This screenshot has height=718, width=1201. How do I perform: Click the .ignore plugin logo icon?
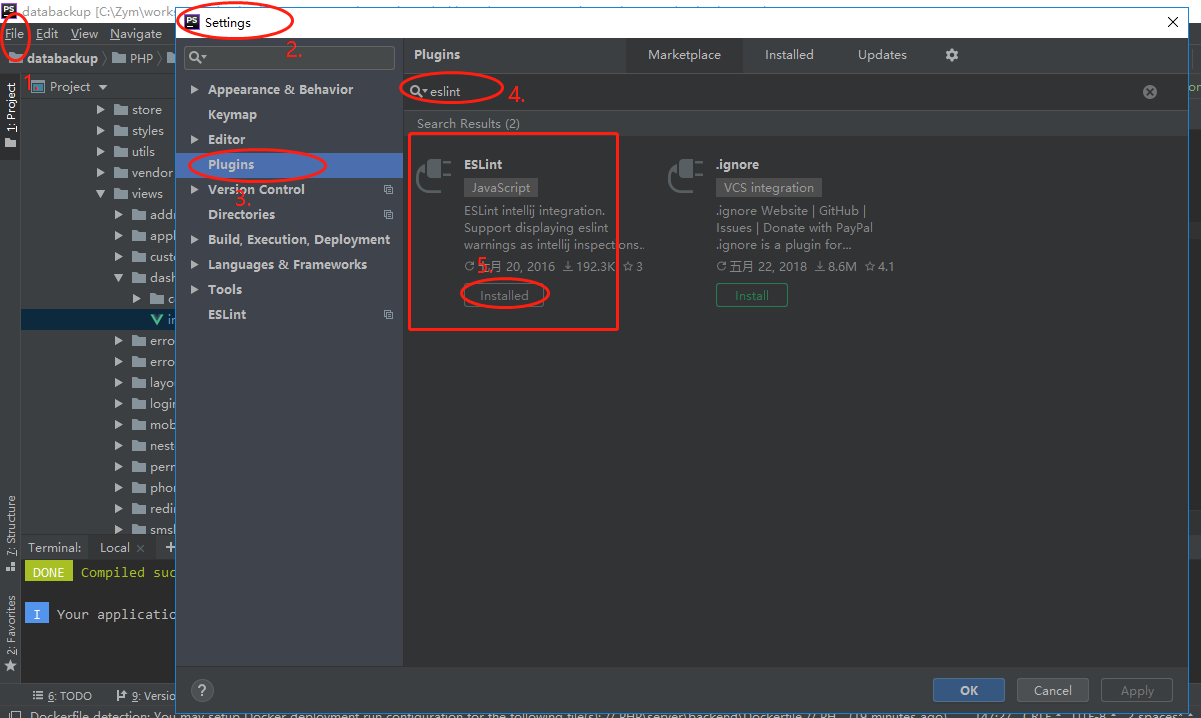point(685,174)
